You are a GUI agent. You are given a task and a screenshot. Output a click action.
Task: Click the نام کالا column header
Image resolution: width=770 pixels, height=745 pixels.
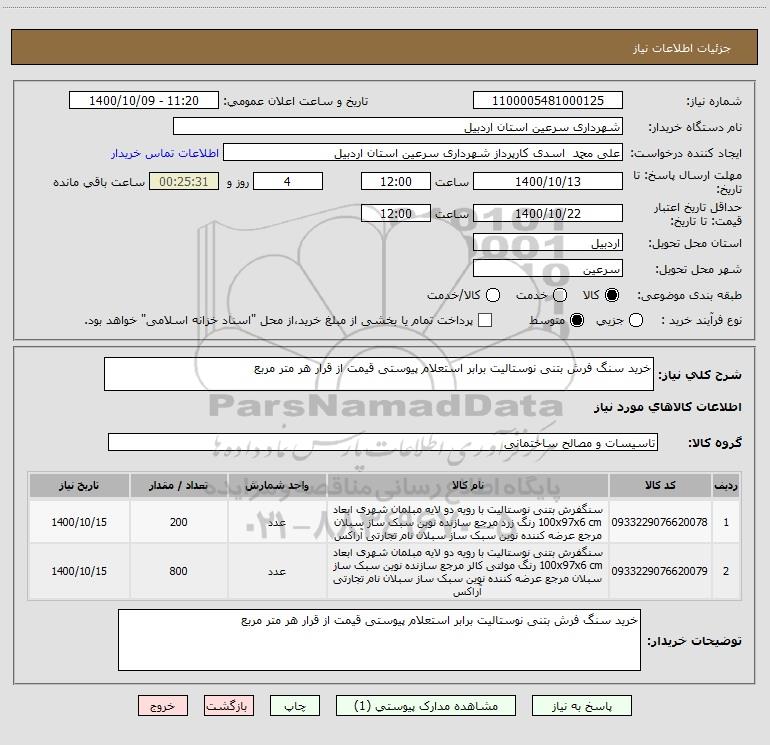pos(468,485)
